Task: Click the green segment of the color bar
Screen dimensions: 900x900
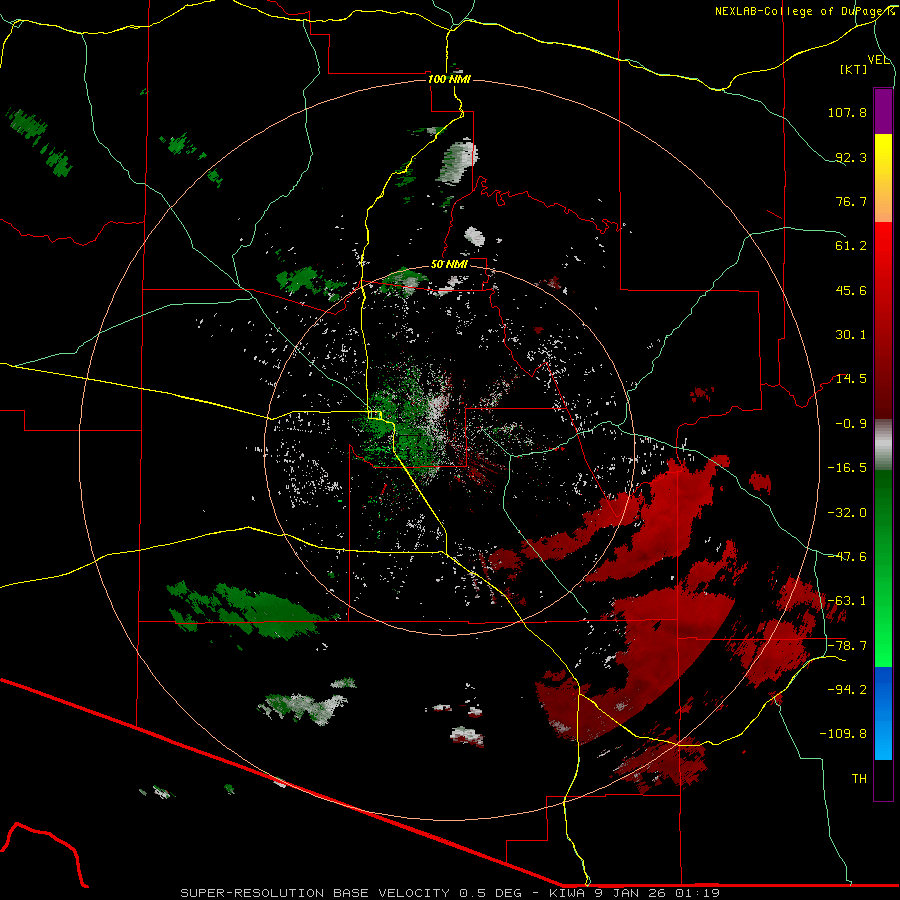Action: (883, 568)
